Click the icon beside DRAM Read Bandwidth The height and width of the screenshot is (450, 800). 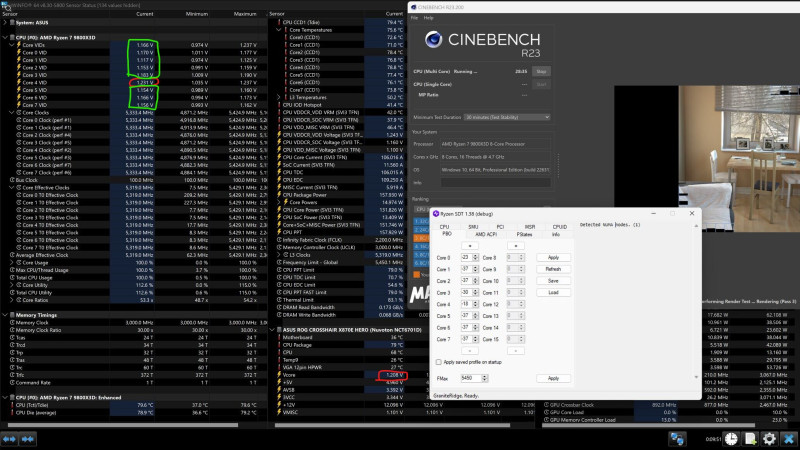coord(279,307)
